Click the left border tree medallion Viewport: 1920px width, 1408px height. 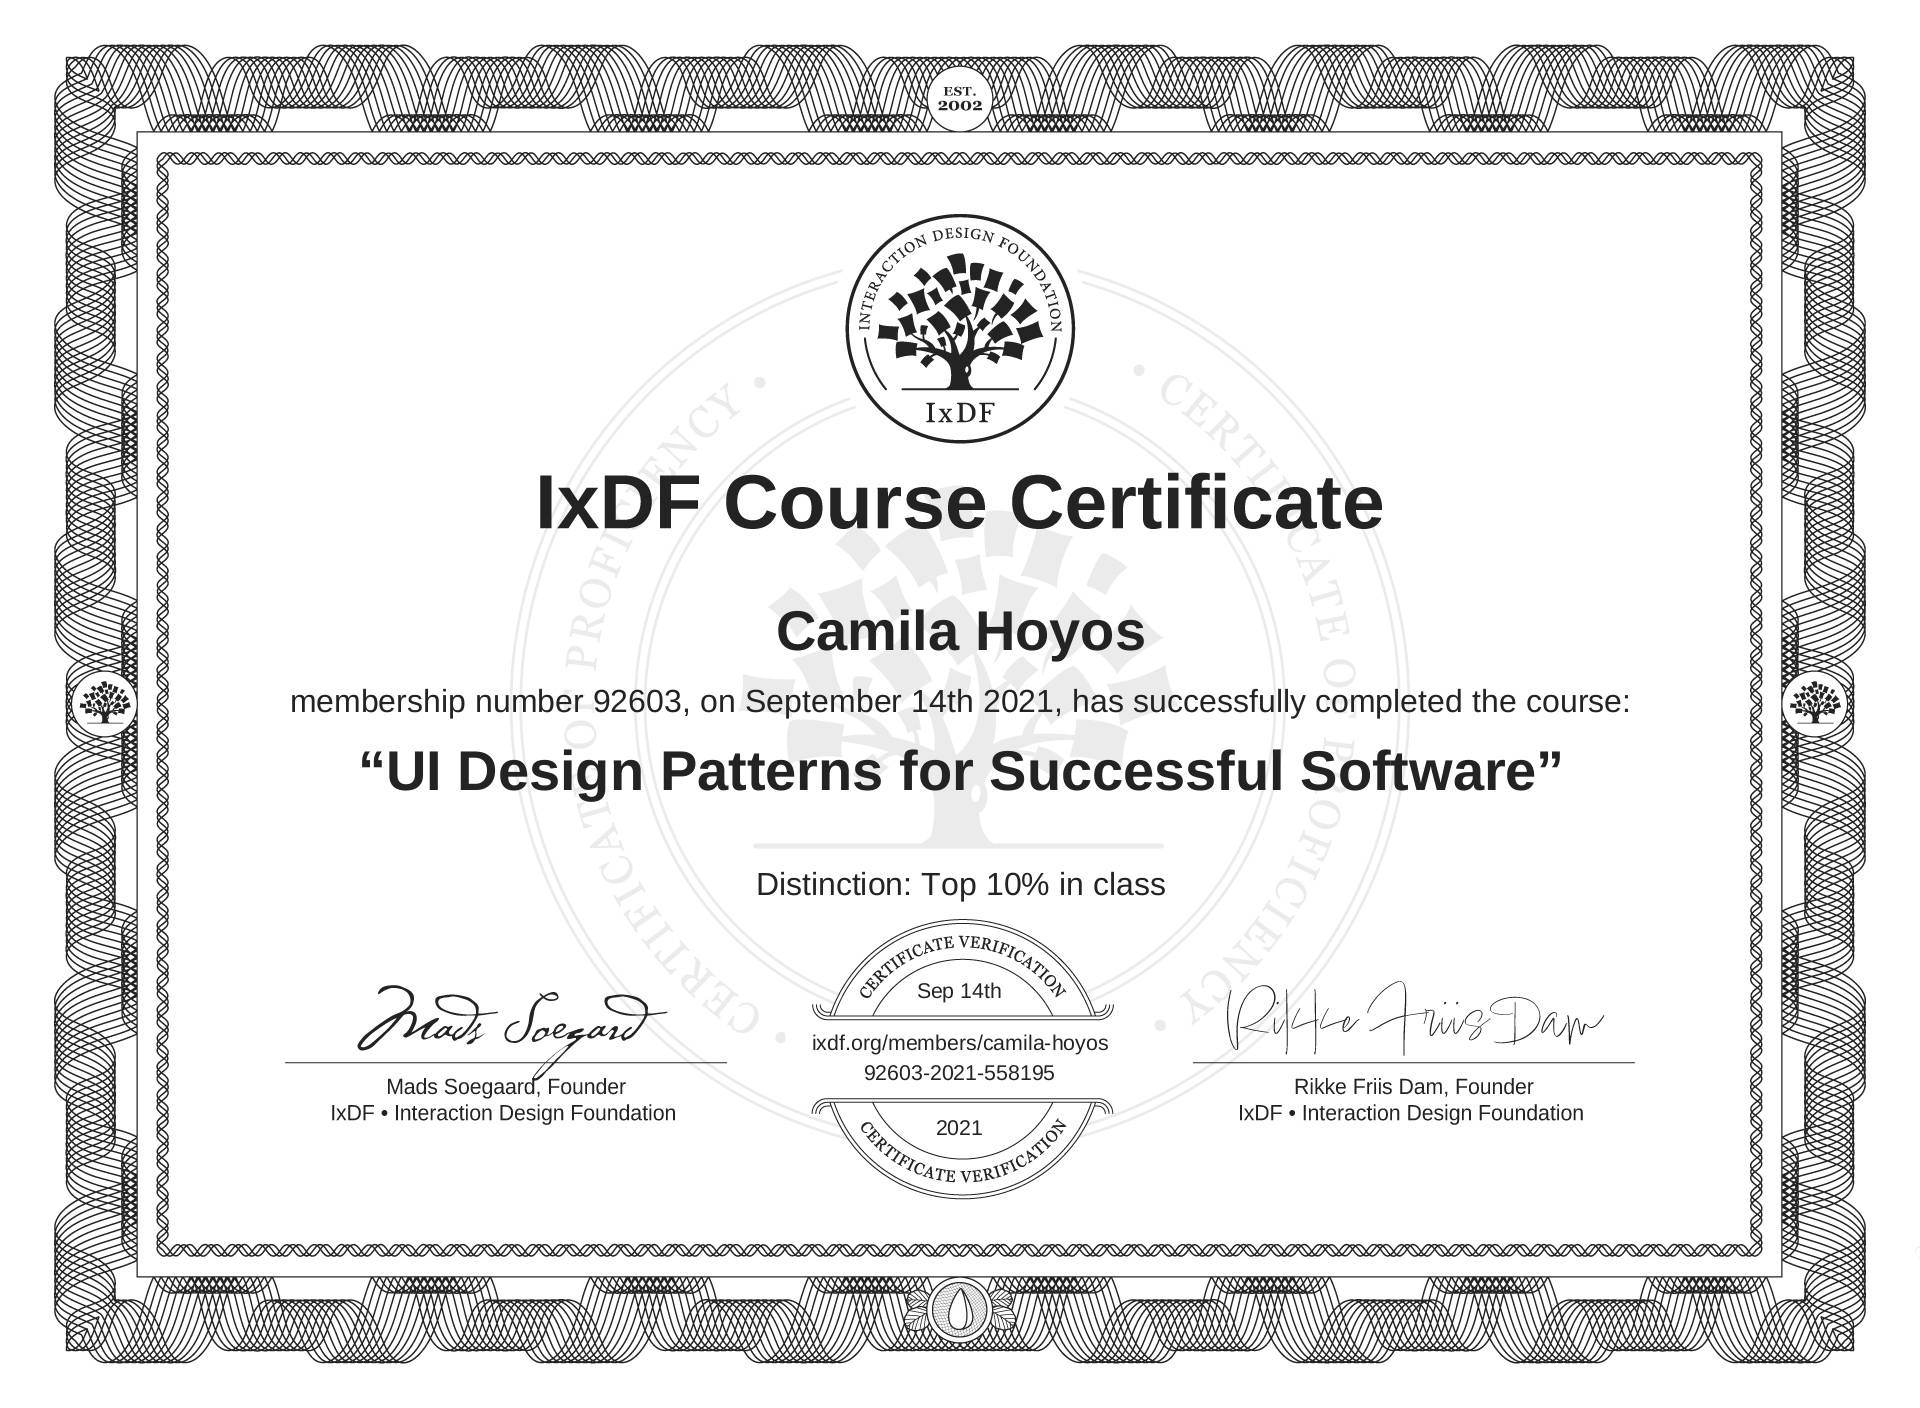point(106,702)
